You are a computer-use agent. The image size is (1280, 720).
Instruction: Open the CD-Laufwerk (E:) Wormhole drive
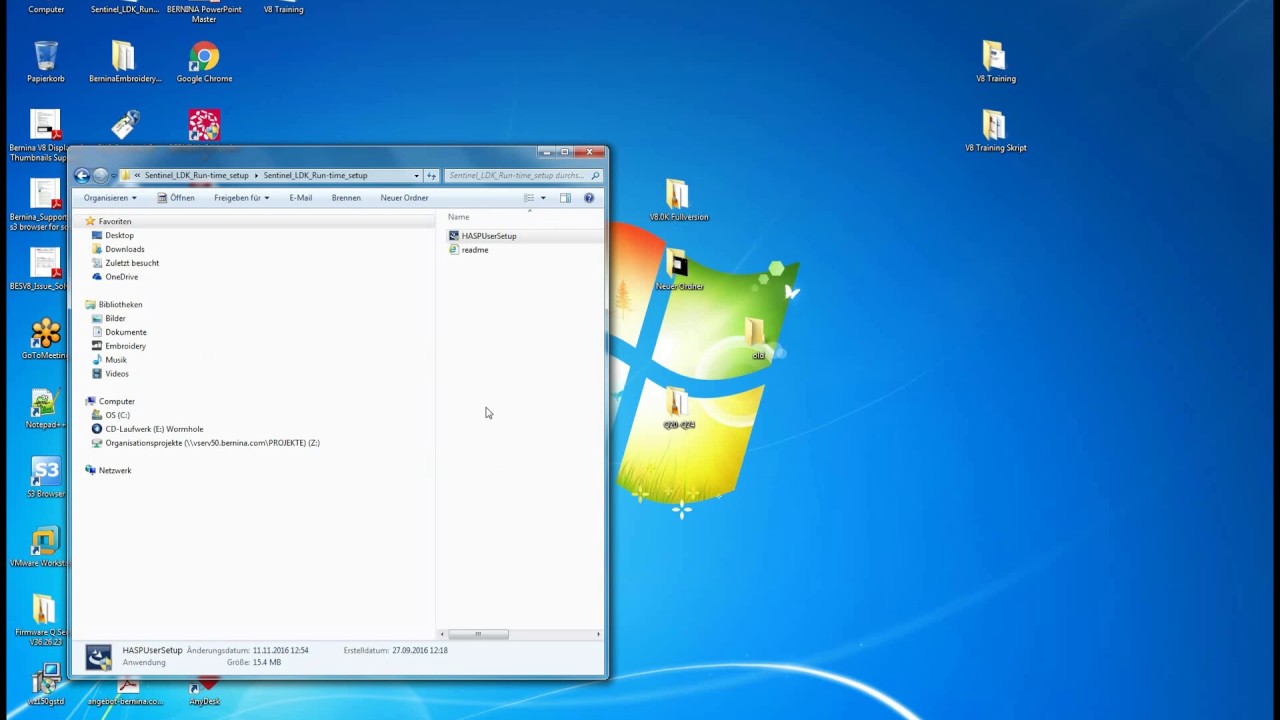154,429
